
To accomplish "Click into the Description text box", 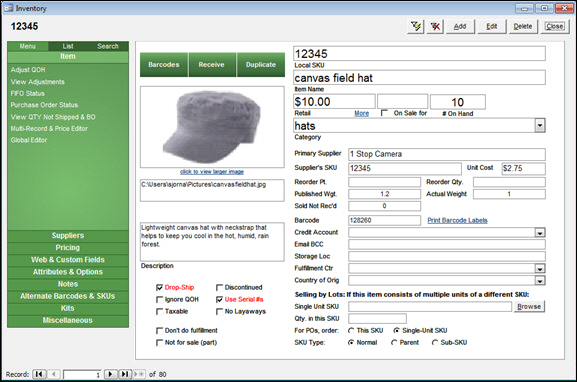I will point(212,242).
